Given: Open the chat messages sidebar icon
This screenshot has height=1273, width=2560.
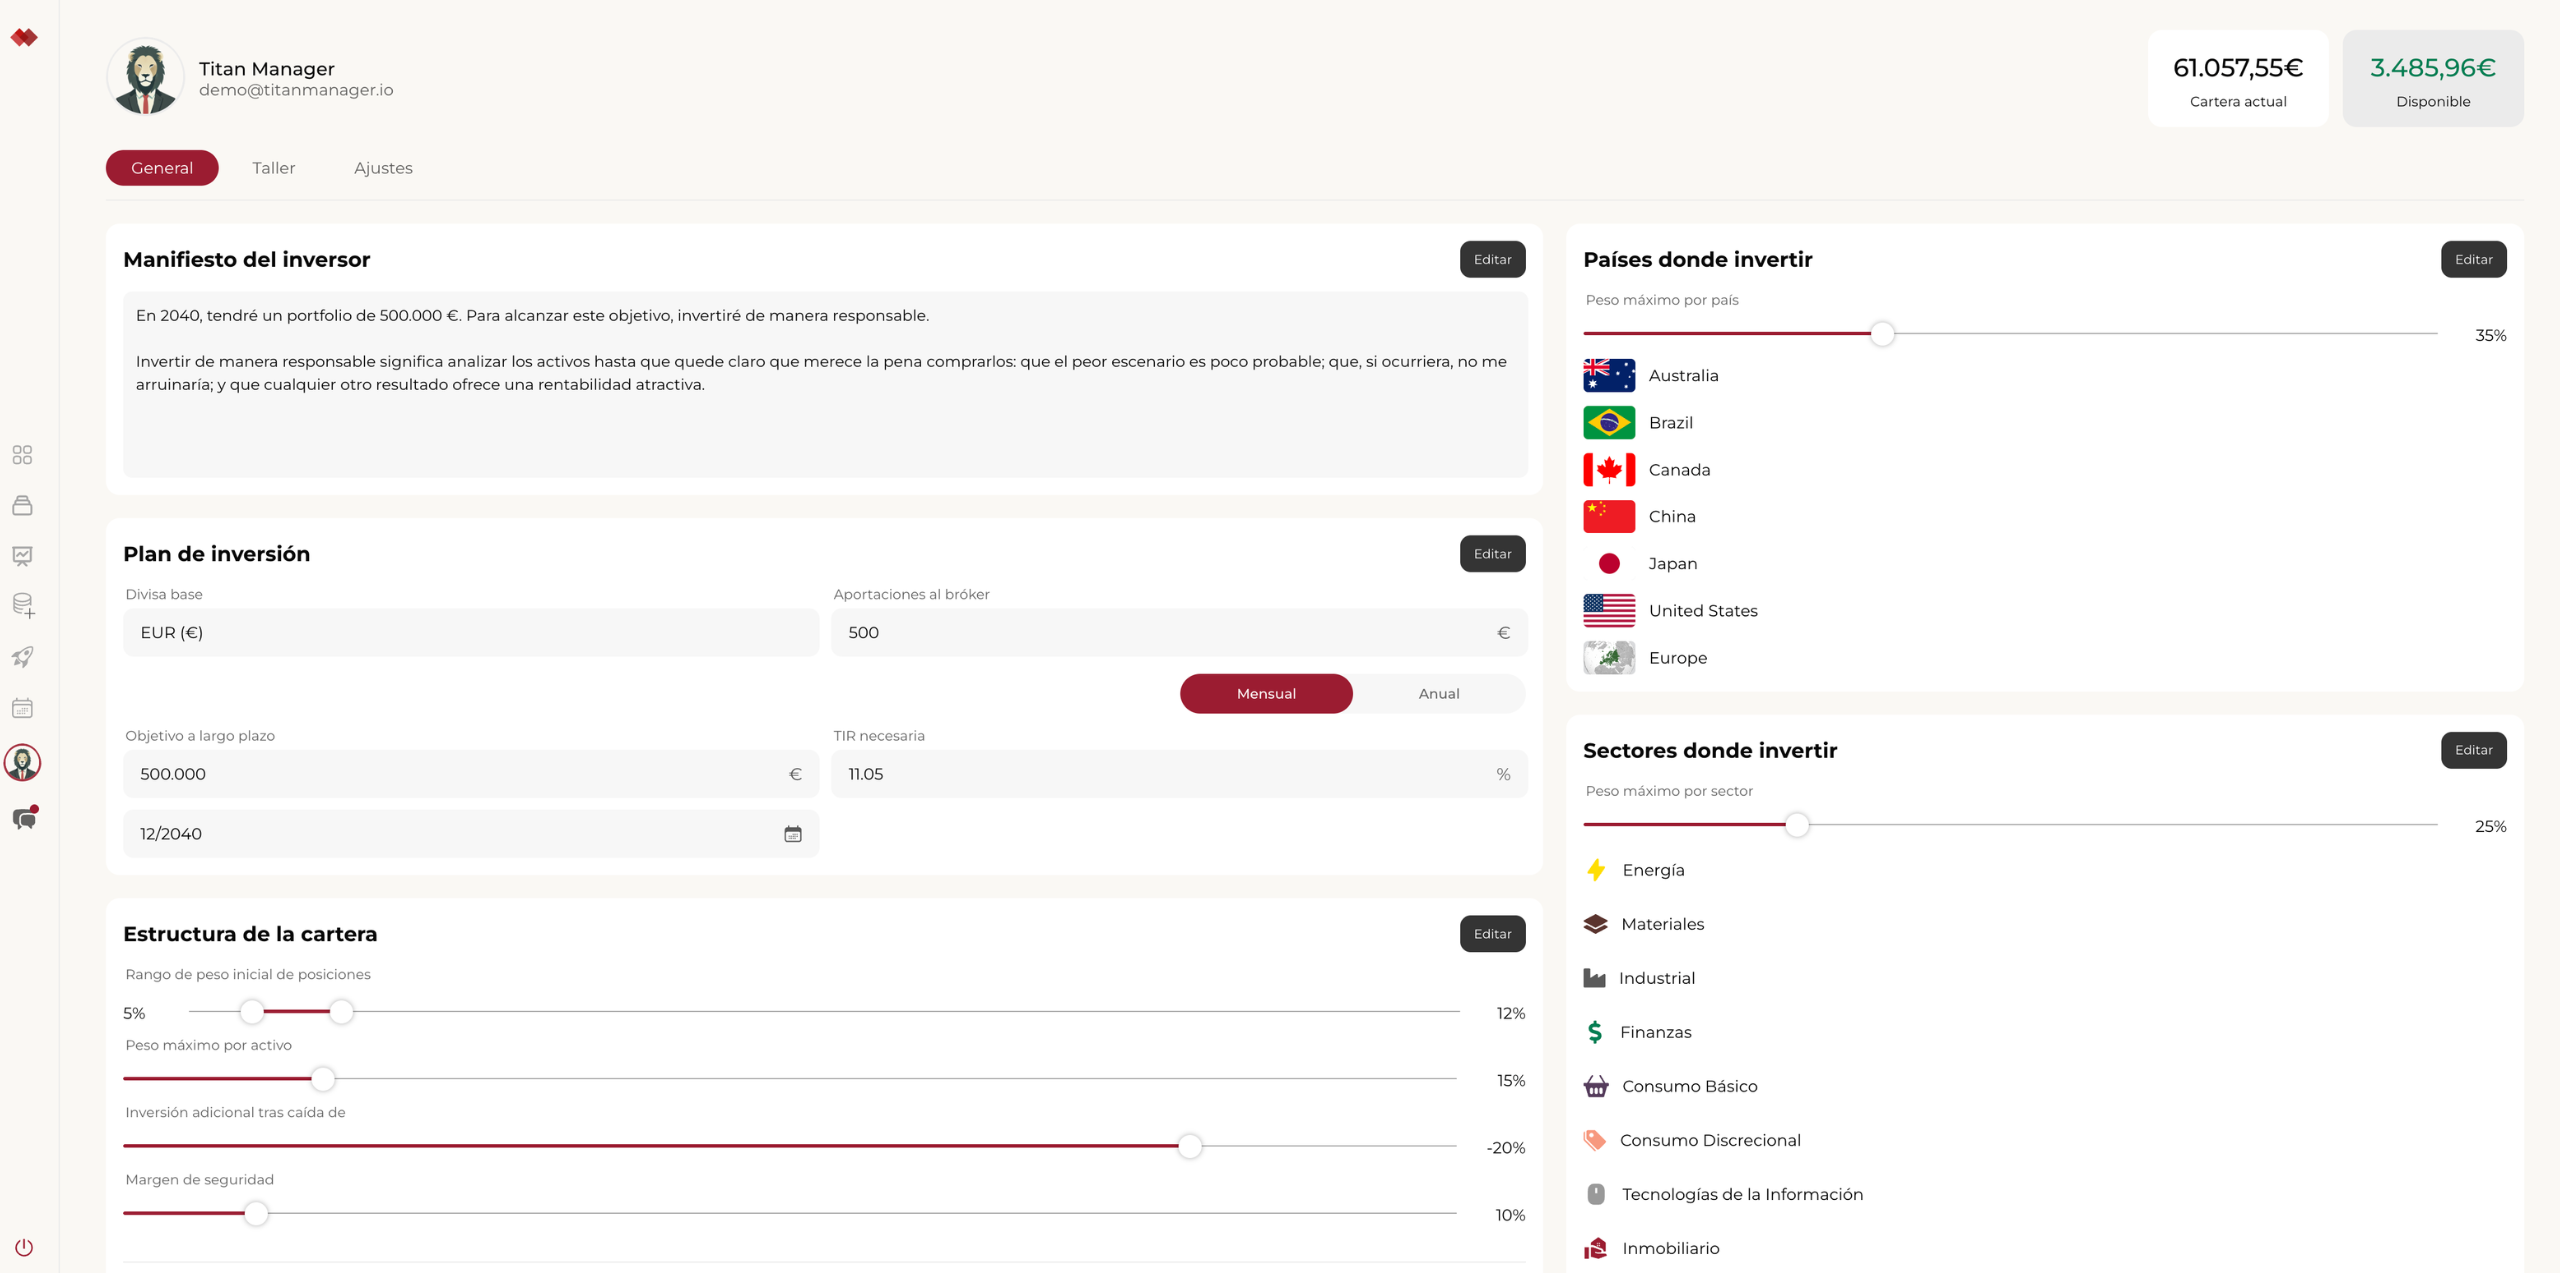Looking at the screenshot, I should [x=24, y=819].
